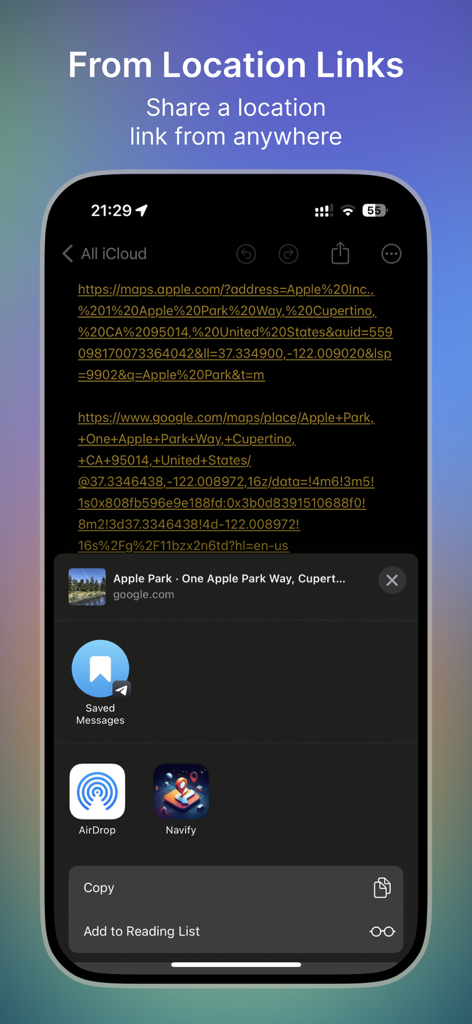Tap the battery indicator showing 55
Screen dimensions: 472x1024
coord(375,210)
